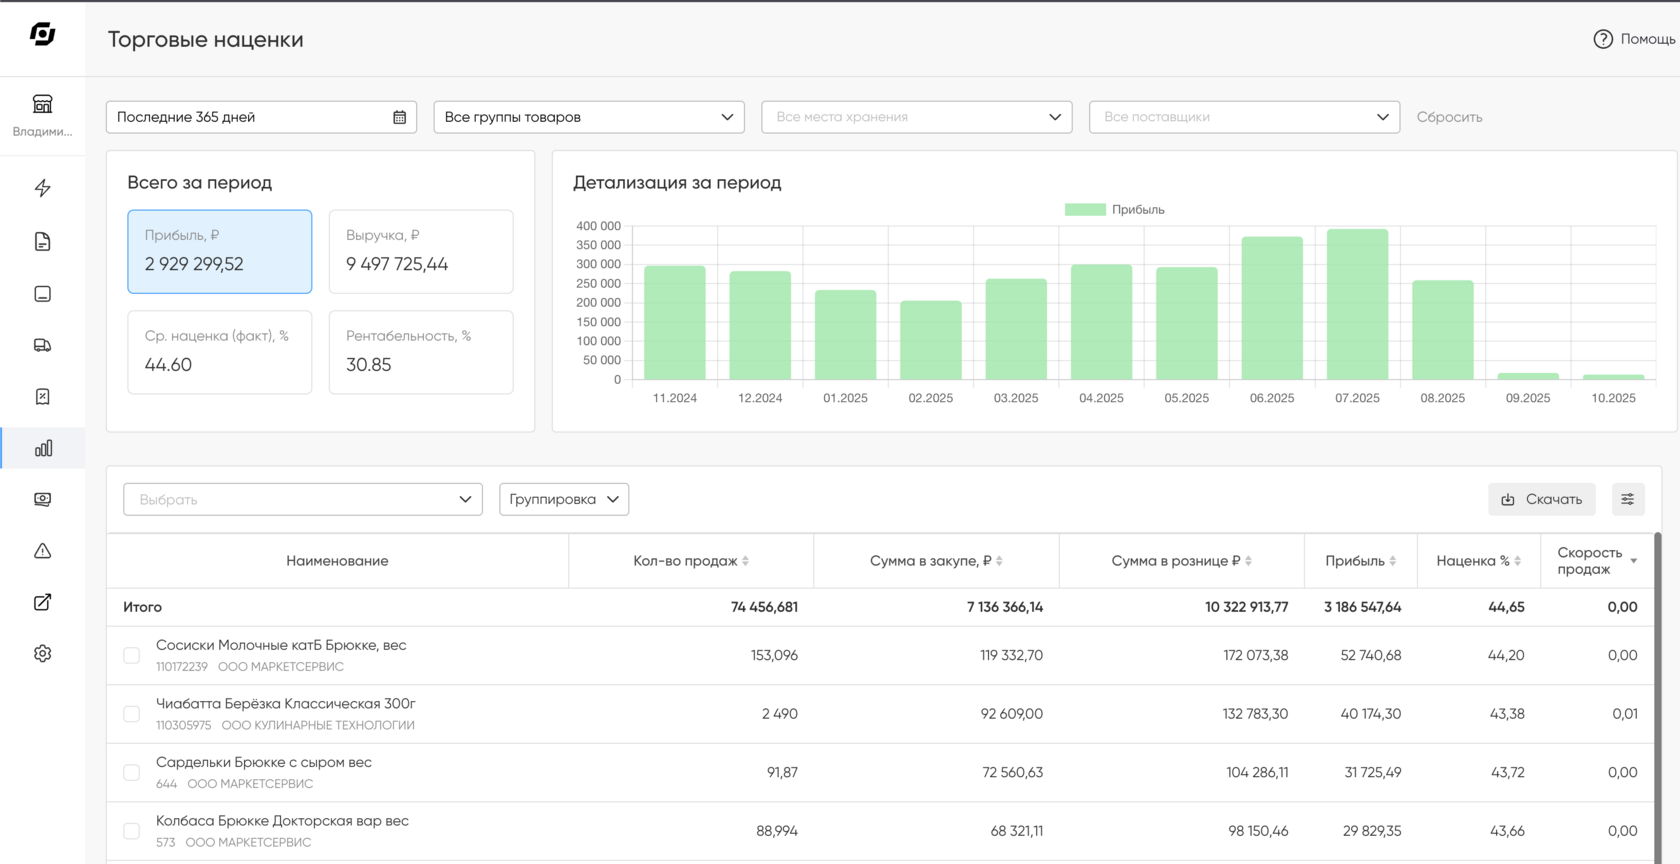The height and width of the screenshot is (864, 1680).
Task: Click the Сбросить filters link
Action: click(1449, 117)
